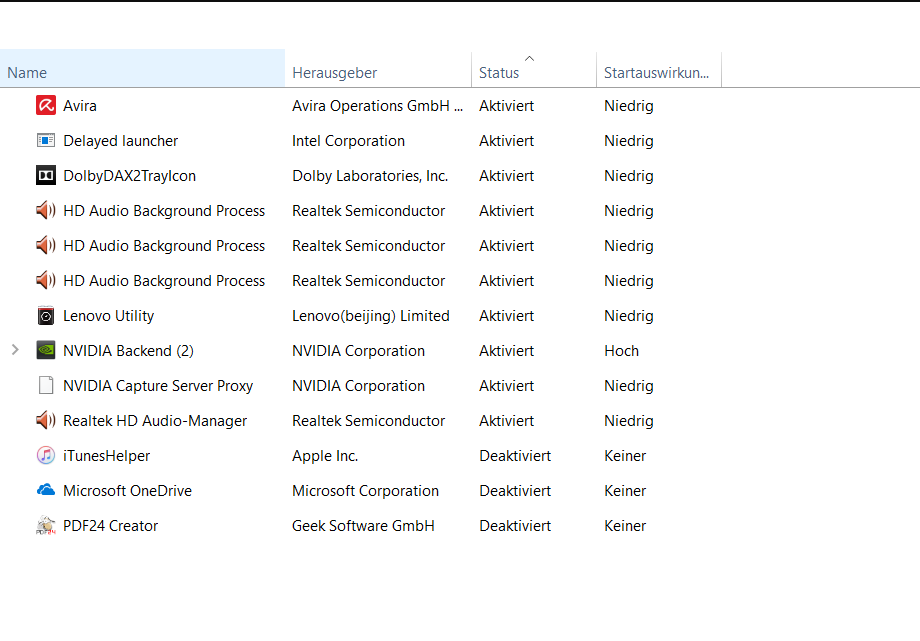
Task: Select the Delayed launcher icon
Action: [x=46, y=141]
